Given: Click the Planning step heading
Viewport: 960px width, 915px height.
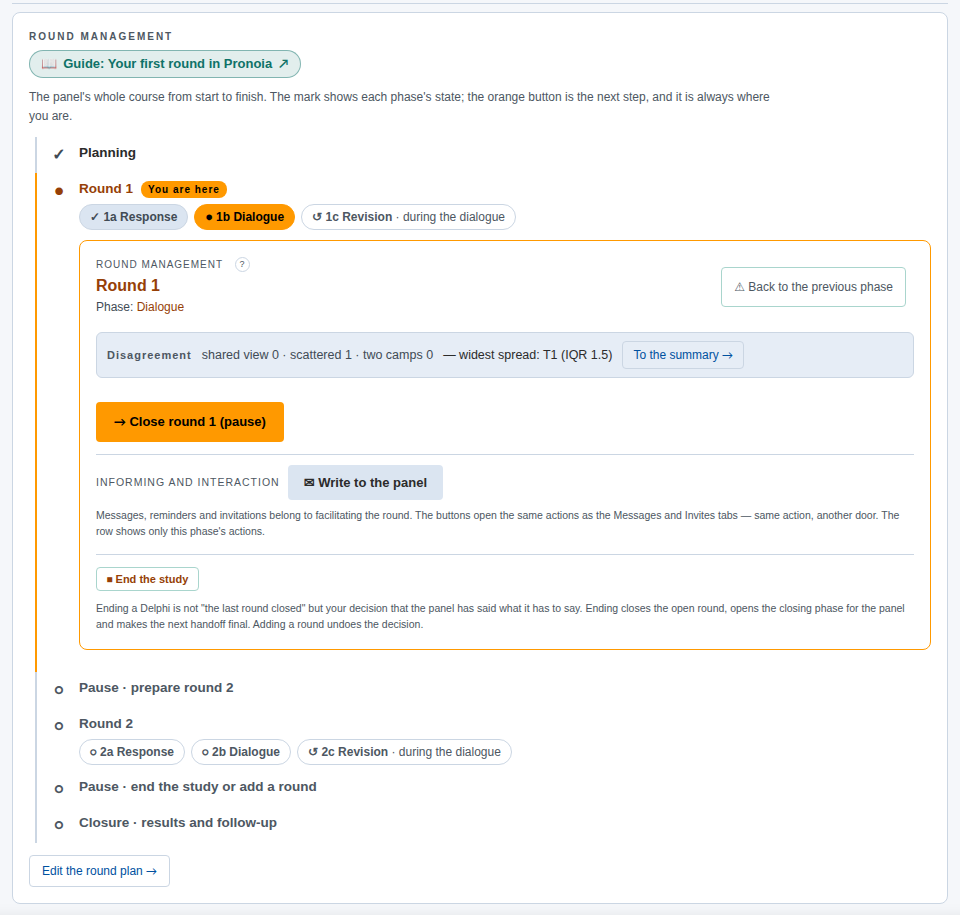Looking at the screenshot, I should [107, 152].
